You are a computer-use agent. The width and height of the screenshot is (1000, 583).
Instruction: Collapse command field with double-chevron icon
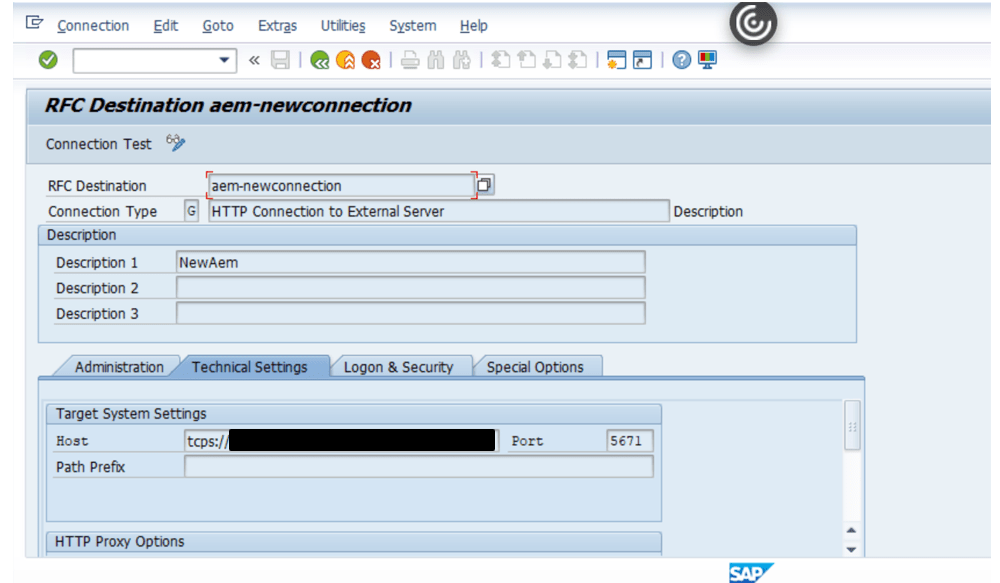pos(254,60)
